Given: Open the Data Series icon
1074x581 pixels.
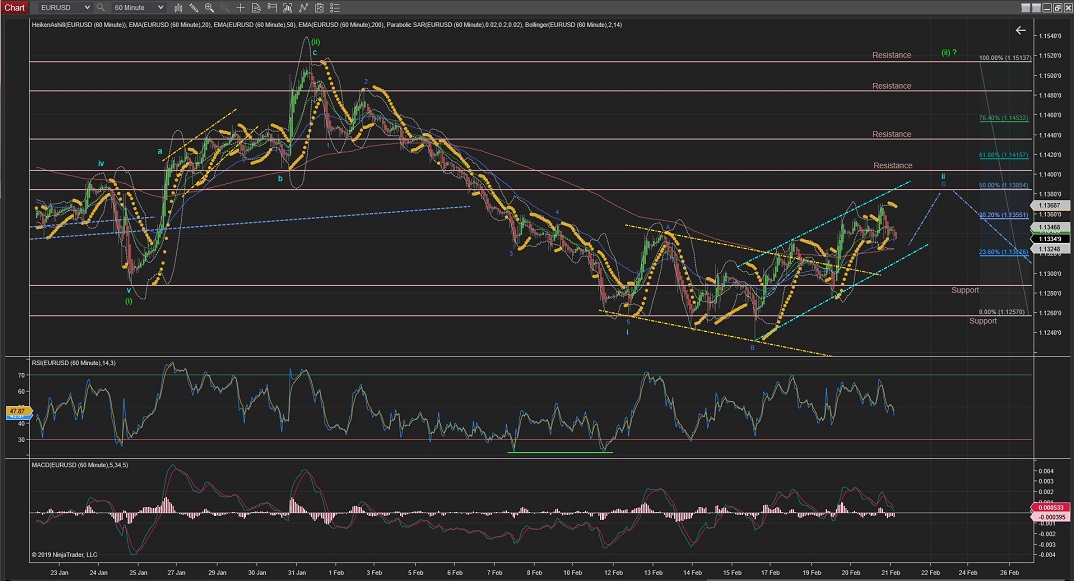Looking at the screenshot, I should (287, 7).
